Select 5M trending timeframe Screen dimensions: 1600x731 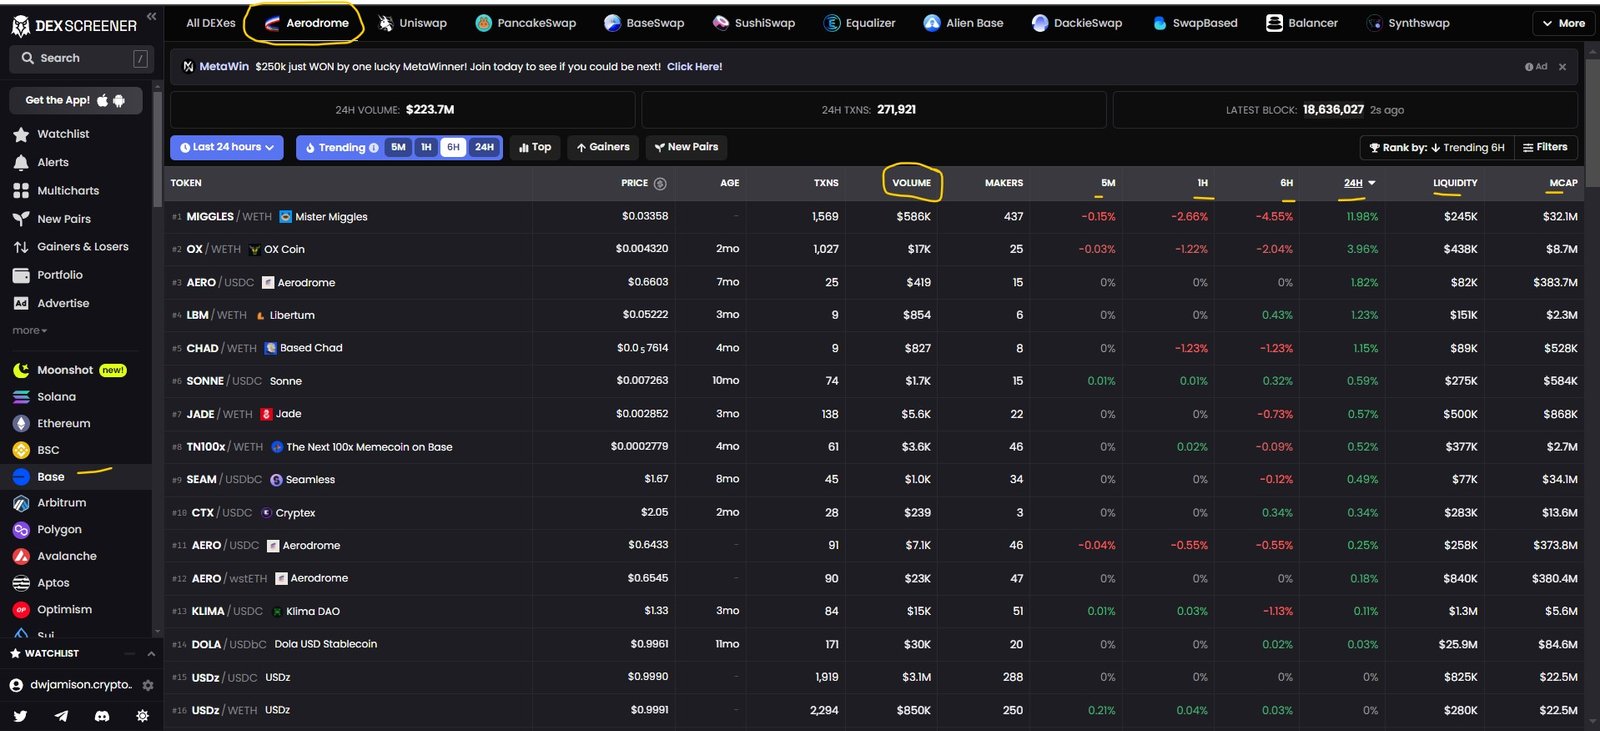click(x=398, y=147)
